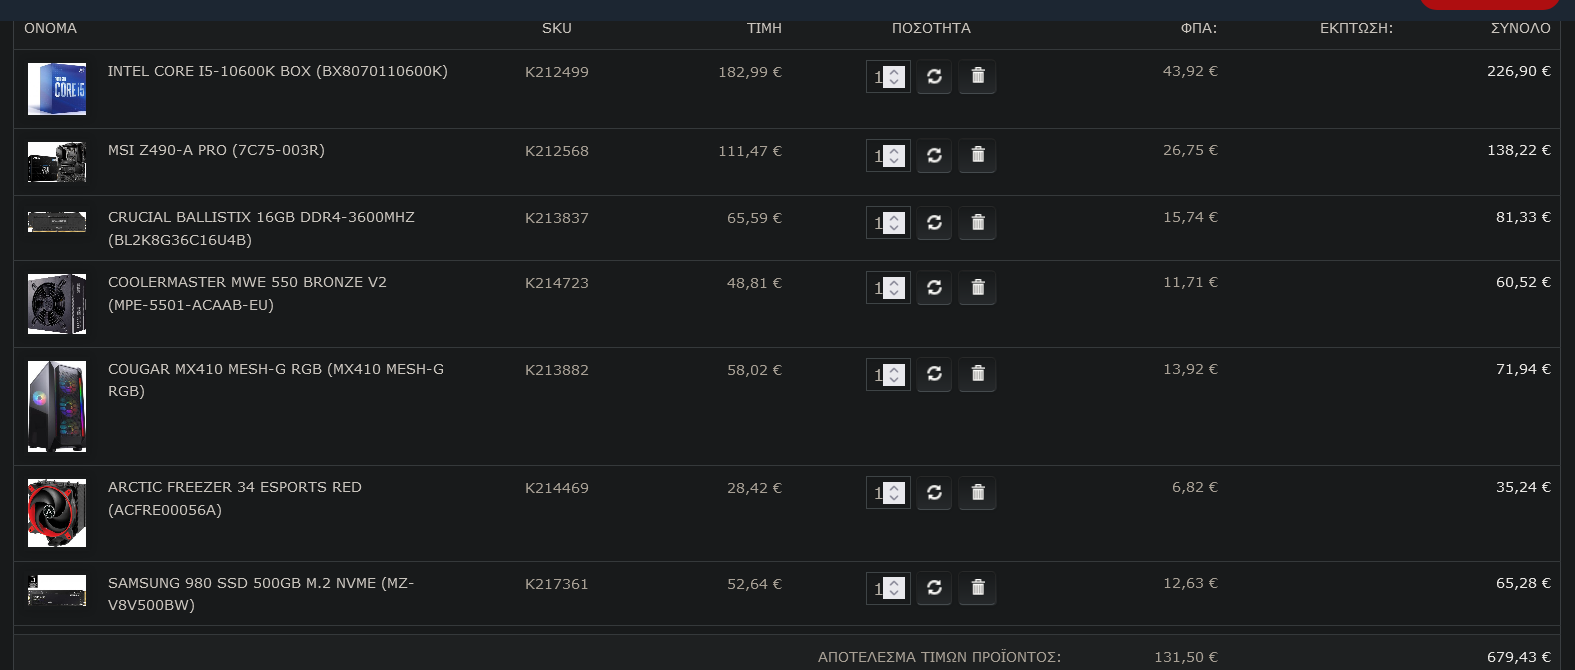Open the Intel Core i5-10600K product thumbnail
1575x670 pixels.
tap(57, 89)
